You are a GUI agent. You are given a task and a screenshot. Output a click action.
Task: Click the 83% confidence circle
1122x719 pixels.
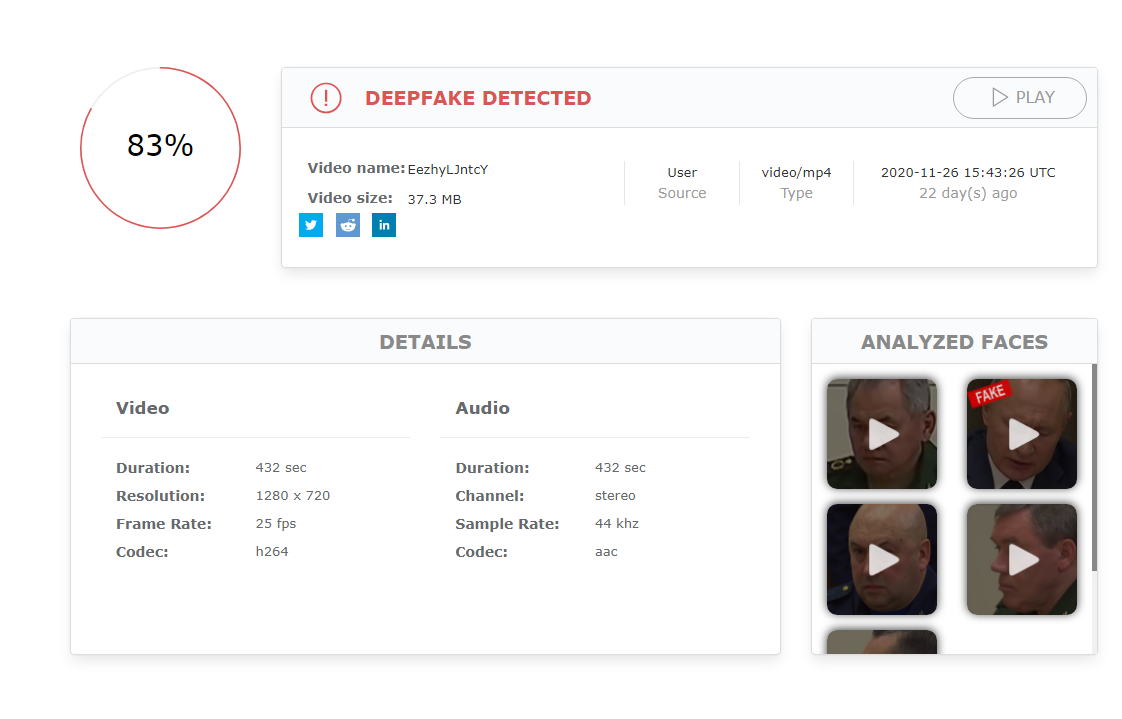[x=160, y=148]
